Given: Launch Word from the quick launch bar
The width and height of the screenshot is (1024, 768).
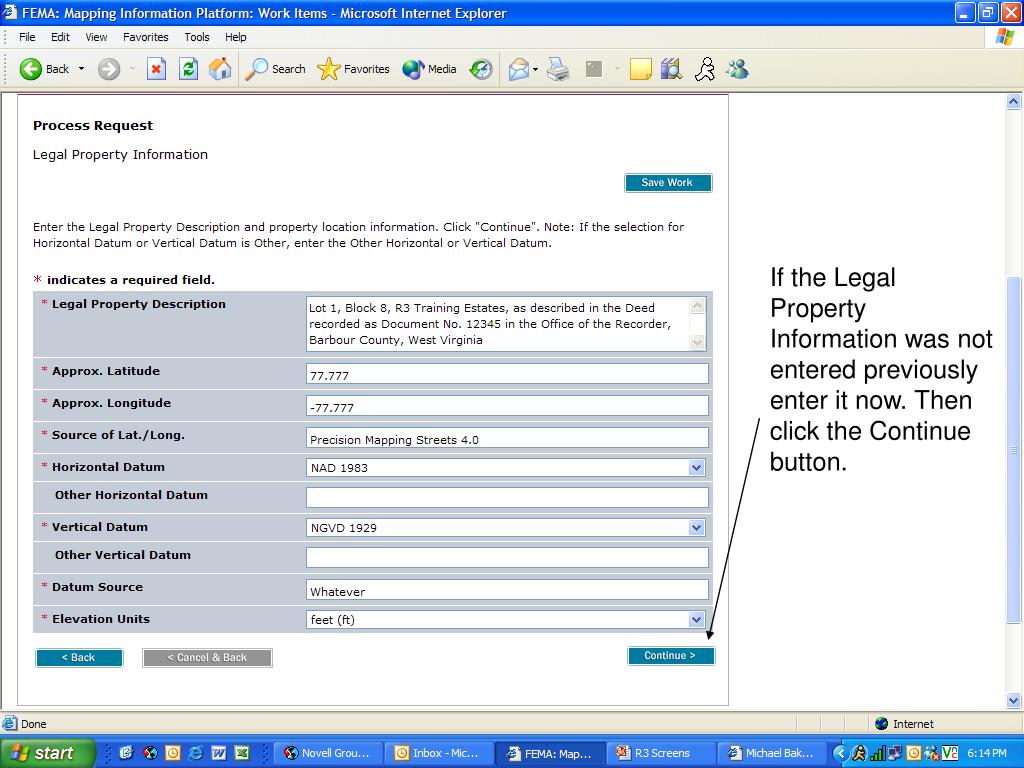Looking at the screenshot, I should tap(218, 753).
